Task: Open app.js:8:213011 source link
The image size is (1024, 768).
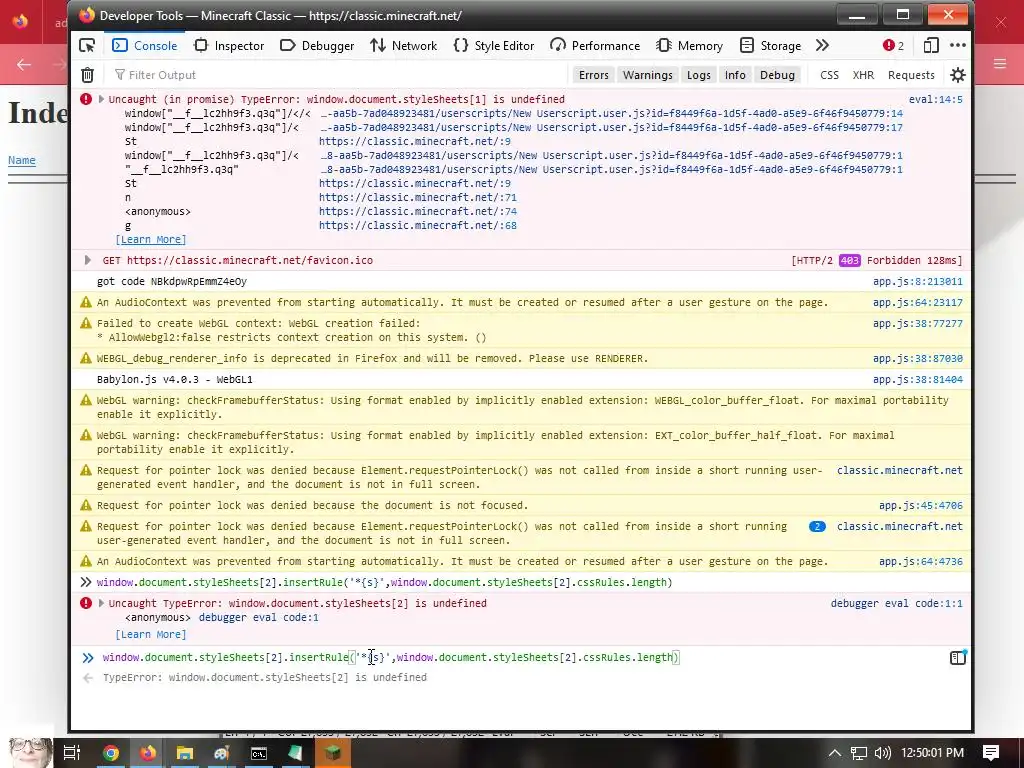Action: point(918,281)
